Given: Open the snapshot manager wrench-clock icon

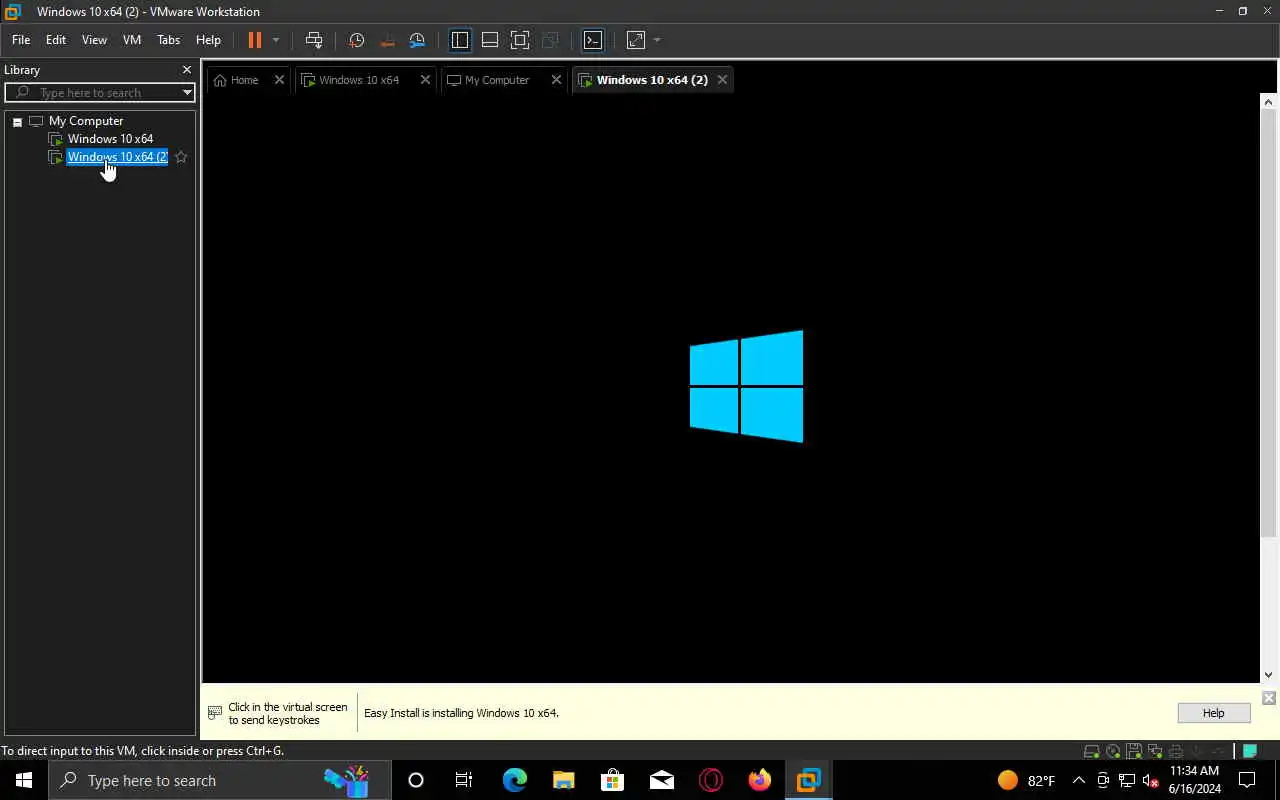Looking at the screenshot, I should (x=417, y=40).
